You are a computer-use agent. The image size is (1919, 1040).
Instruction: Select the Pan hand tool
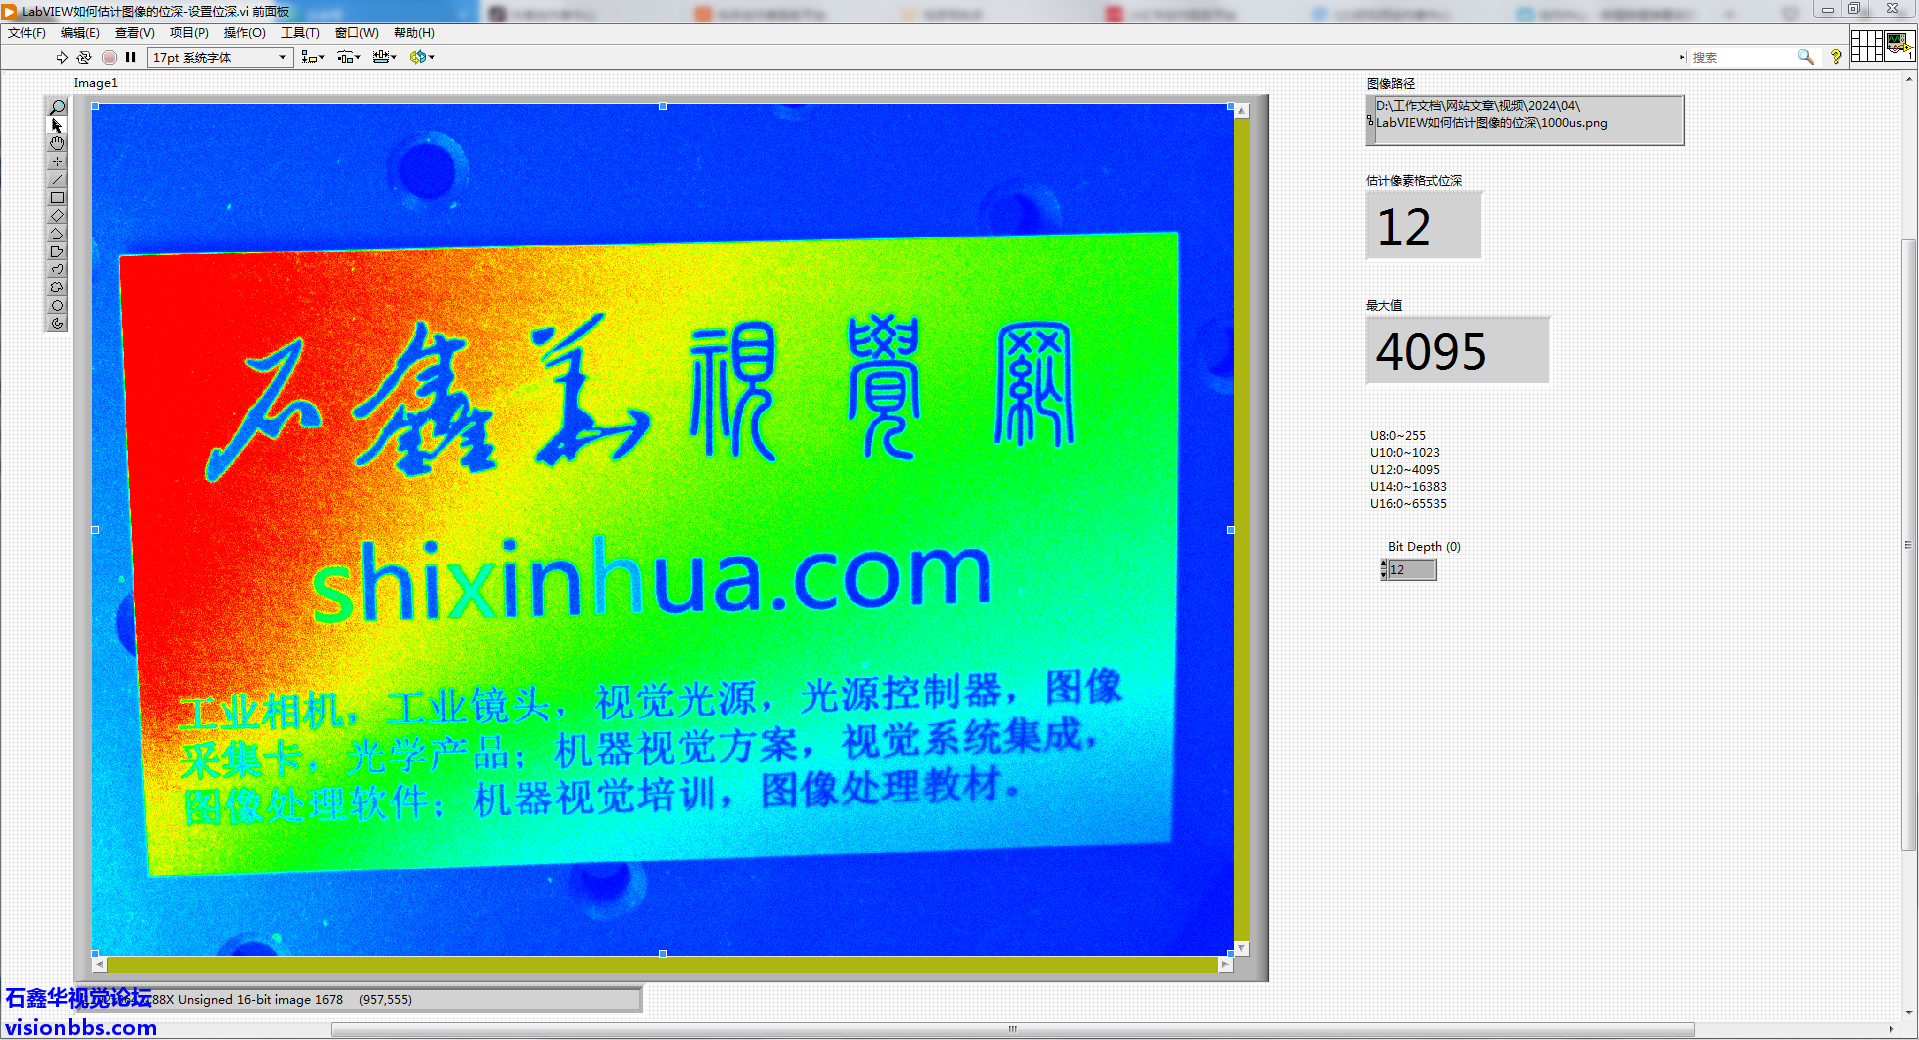click(x=57, y=143)
